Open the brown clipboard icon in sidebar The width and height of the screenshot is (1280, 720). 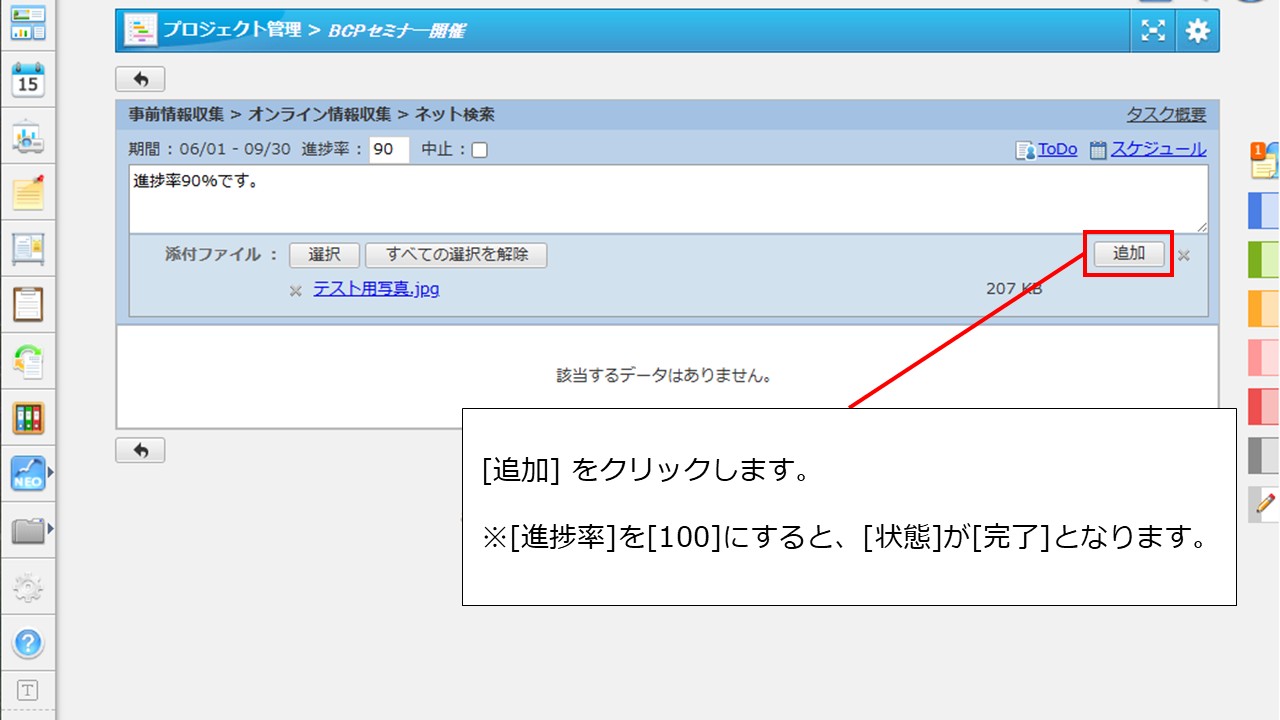coord(28,304)
